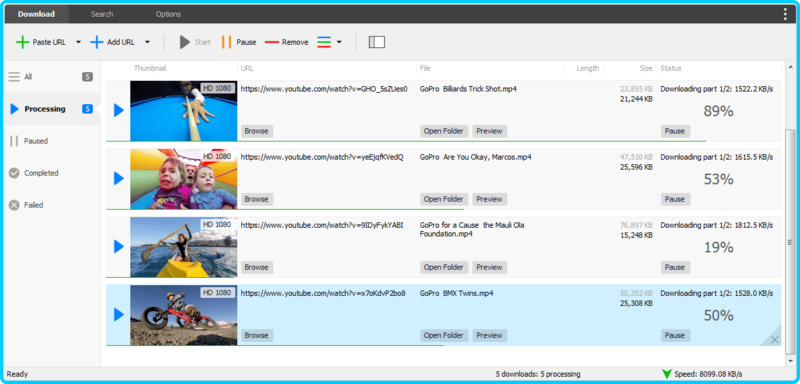This screenshot has height=384, width=800.
Task: Select the Paused filter in sidebar
Action: (x=52, y=141)
